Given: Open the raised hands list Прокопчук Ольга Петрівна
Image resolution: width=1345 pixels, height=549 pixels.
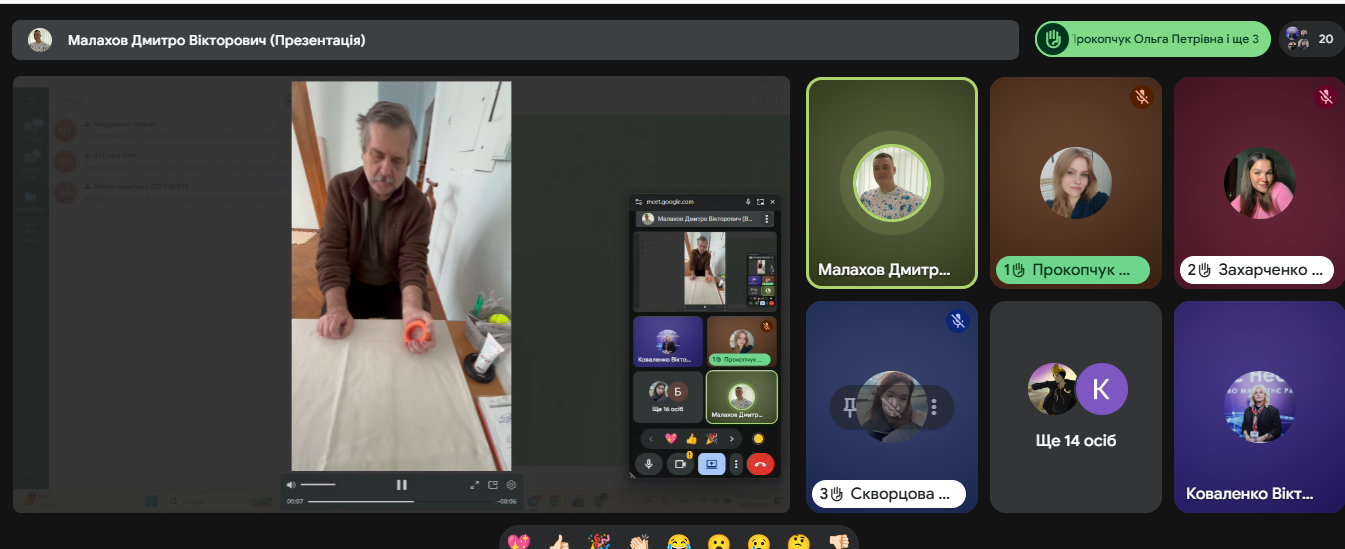Looking at the screenshot, I should [1153, 40].
